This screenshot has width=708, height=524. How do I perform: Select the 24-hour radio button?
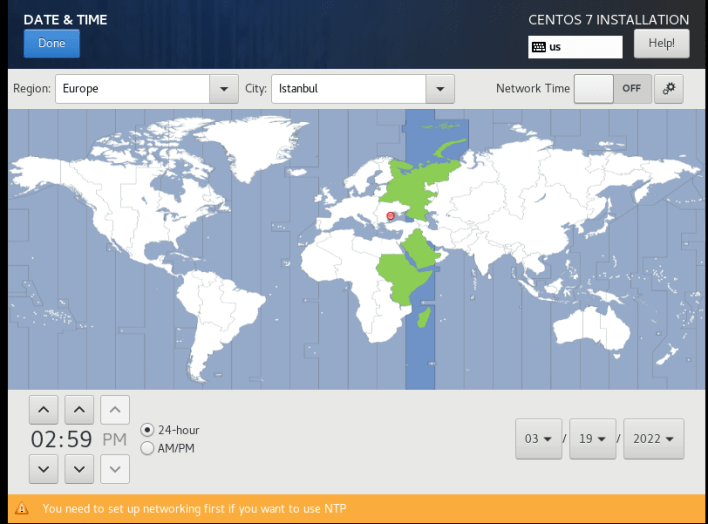pos(147,430)
